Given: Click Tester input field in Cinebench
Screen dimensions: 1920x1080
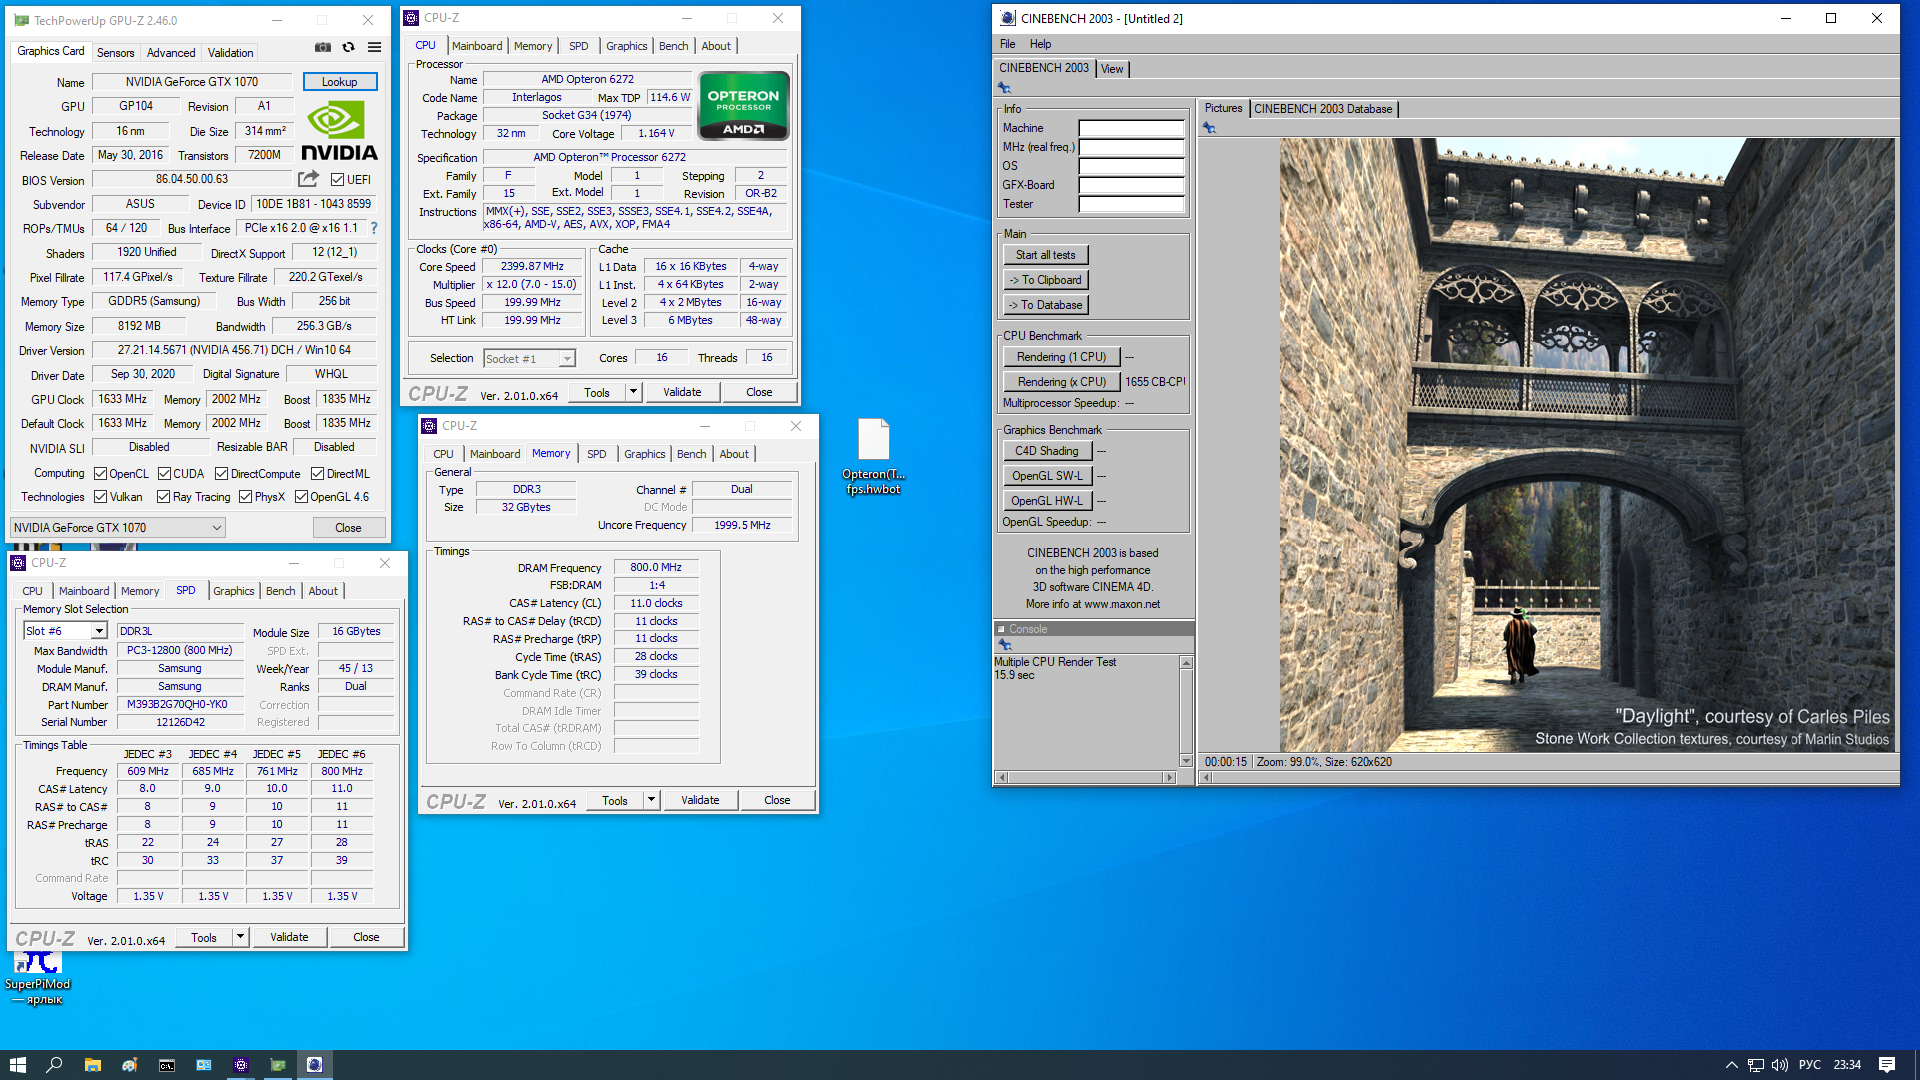Looking at the screenshot, I should 1131,204.
